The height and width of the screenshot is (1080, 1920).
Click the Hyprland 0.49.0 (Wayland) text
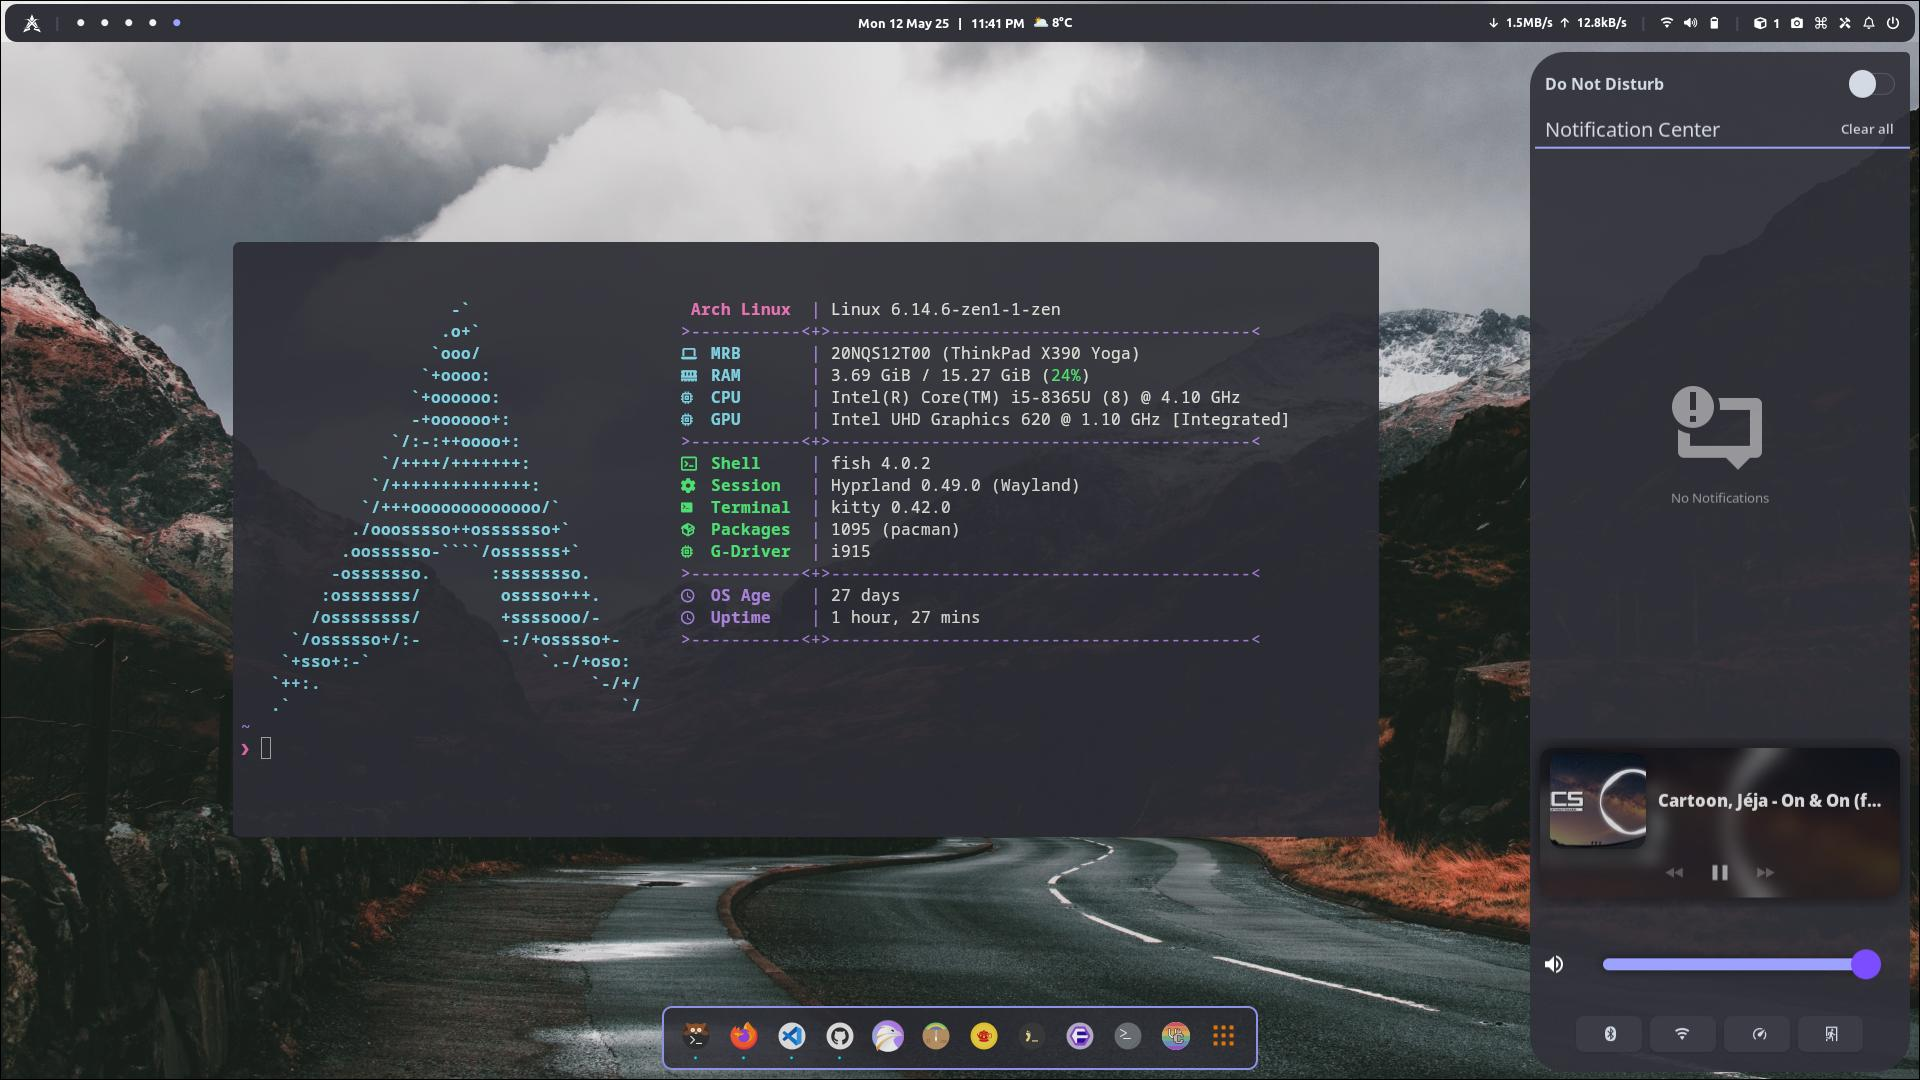pyautogui.click(x=955, y=486)
